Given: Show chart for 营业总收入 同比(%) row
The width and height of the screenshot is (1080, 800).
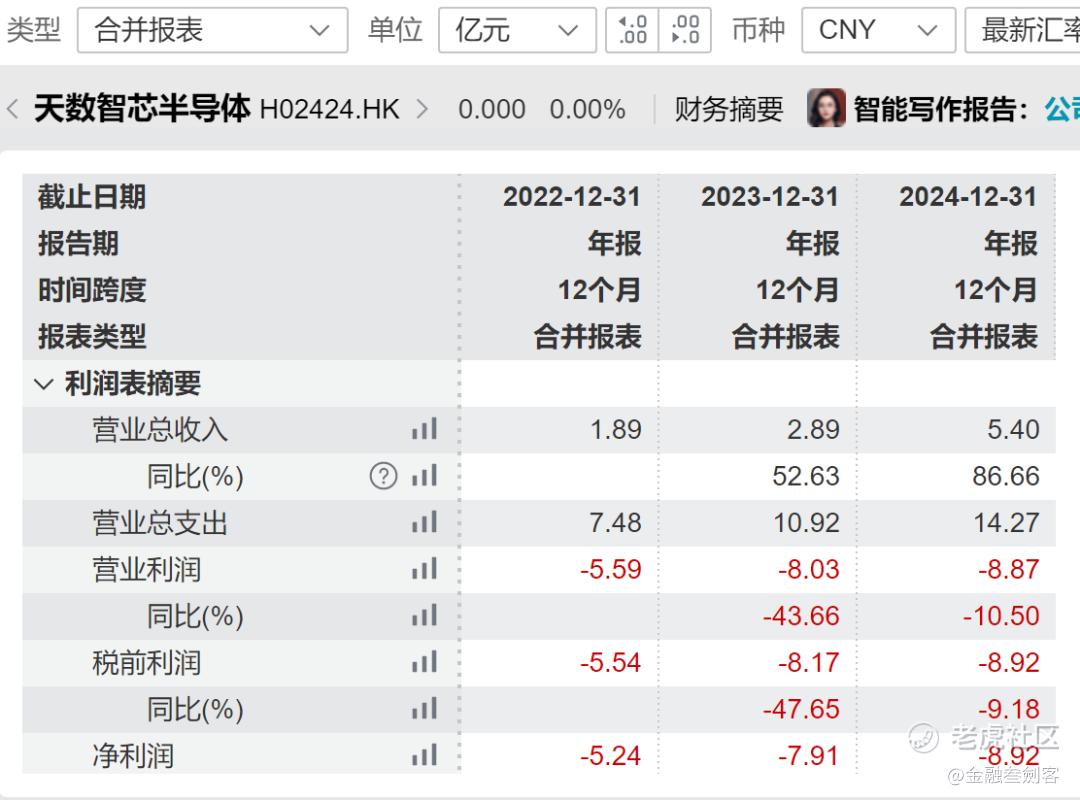Looking at the screenshot, I should 424,476.
